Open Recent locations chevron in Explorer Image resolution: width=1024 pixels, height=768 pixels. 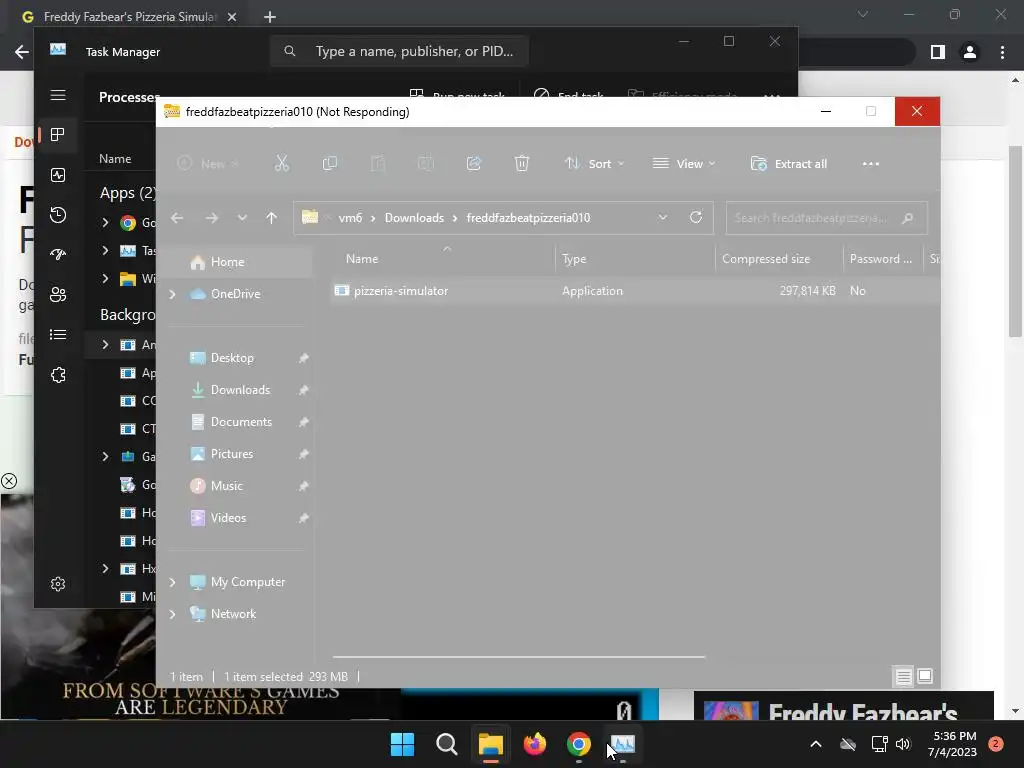[242, 218]
